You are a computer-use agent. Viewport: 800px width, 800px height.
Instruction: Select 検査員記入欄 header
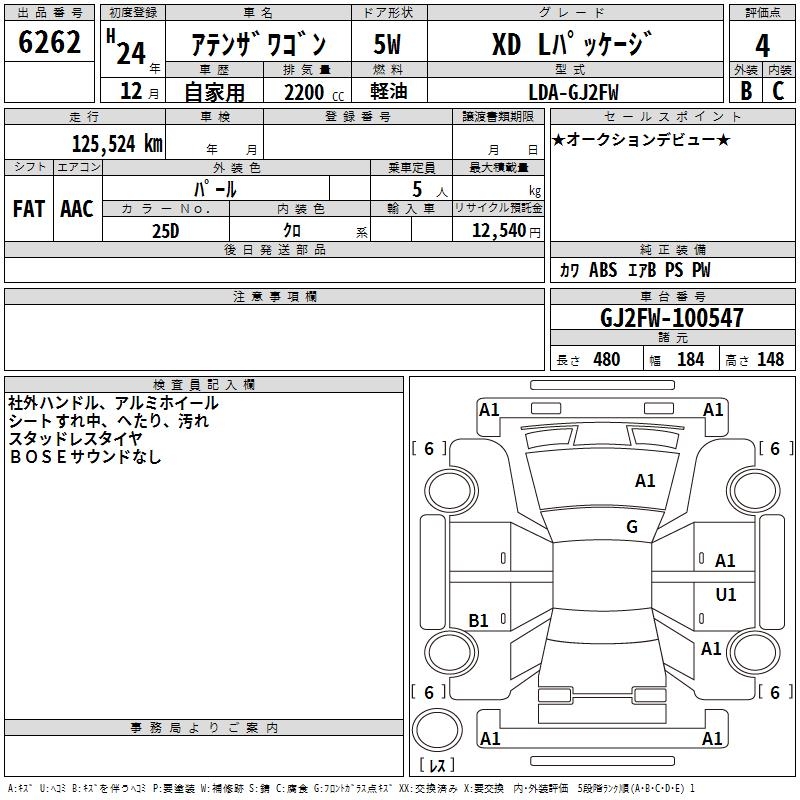[x=204, y=385]
